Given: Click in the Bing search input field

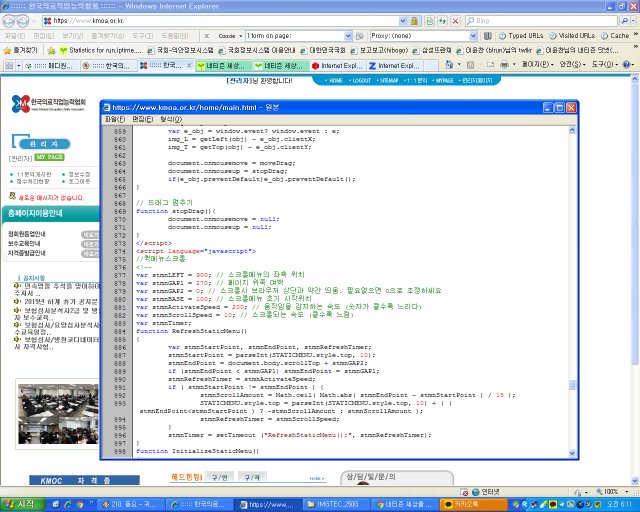Looking at the screenshot, I should coord(546,20).
